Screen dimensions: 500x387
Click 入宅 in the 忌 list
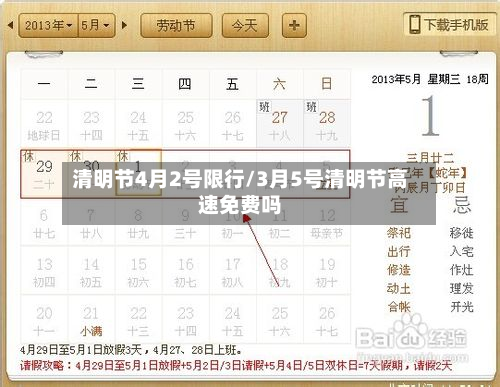tap(462, 251)
